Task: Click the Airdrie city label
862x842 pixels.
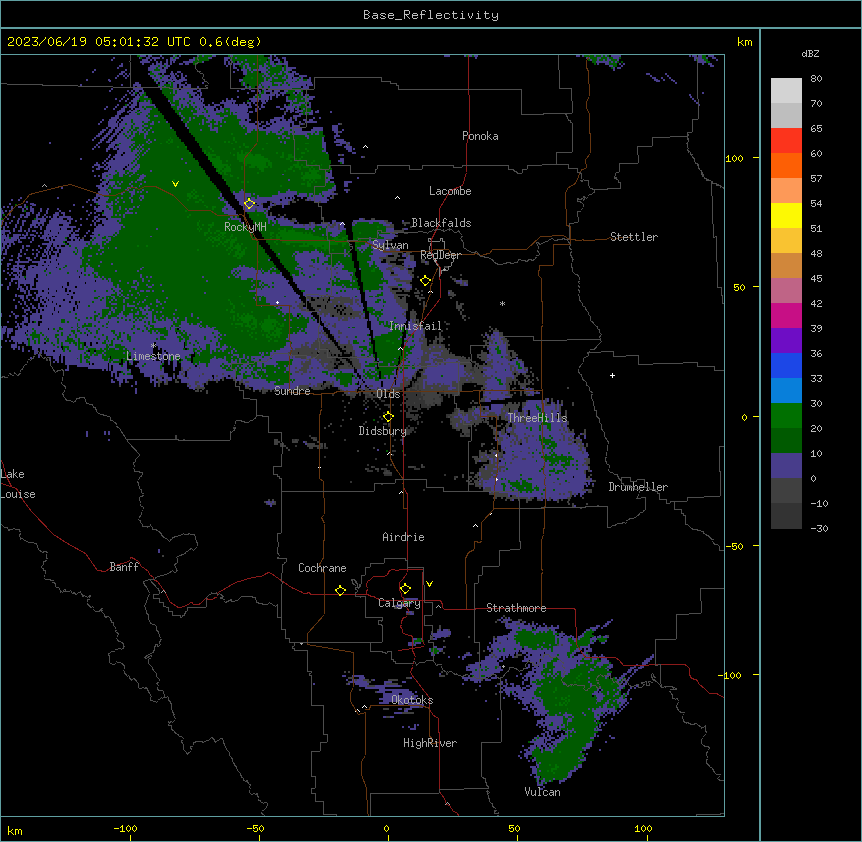Action: 404,537
